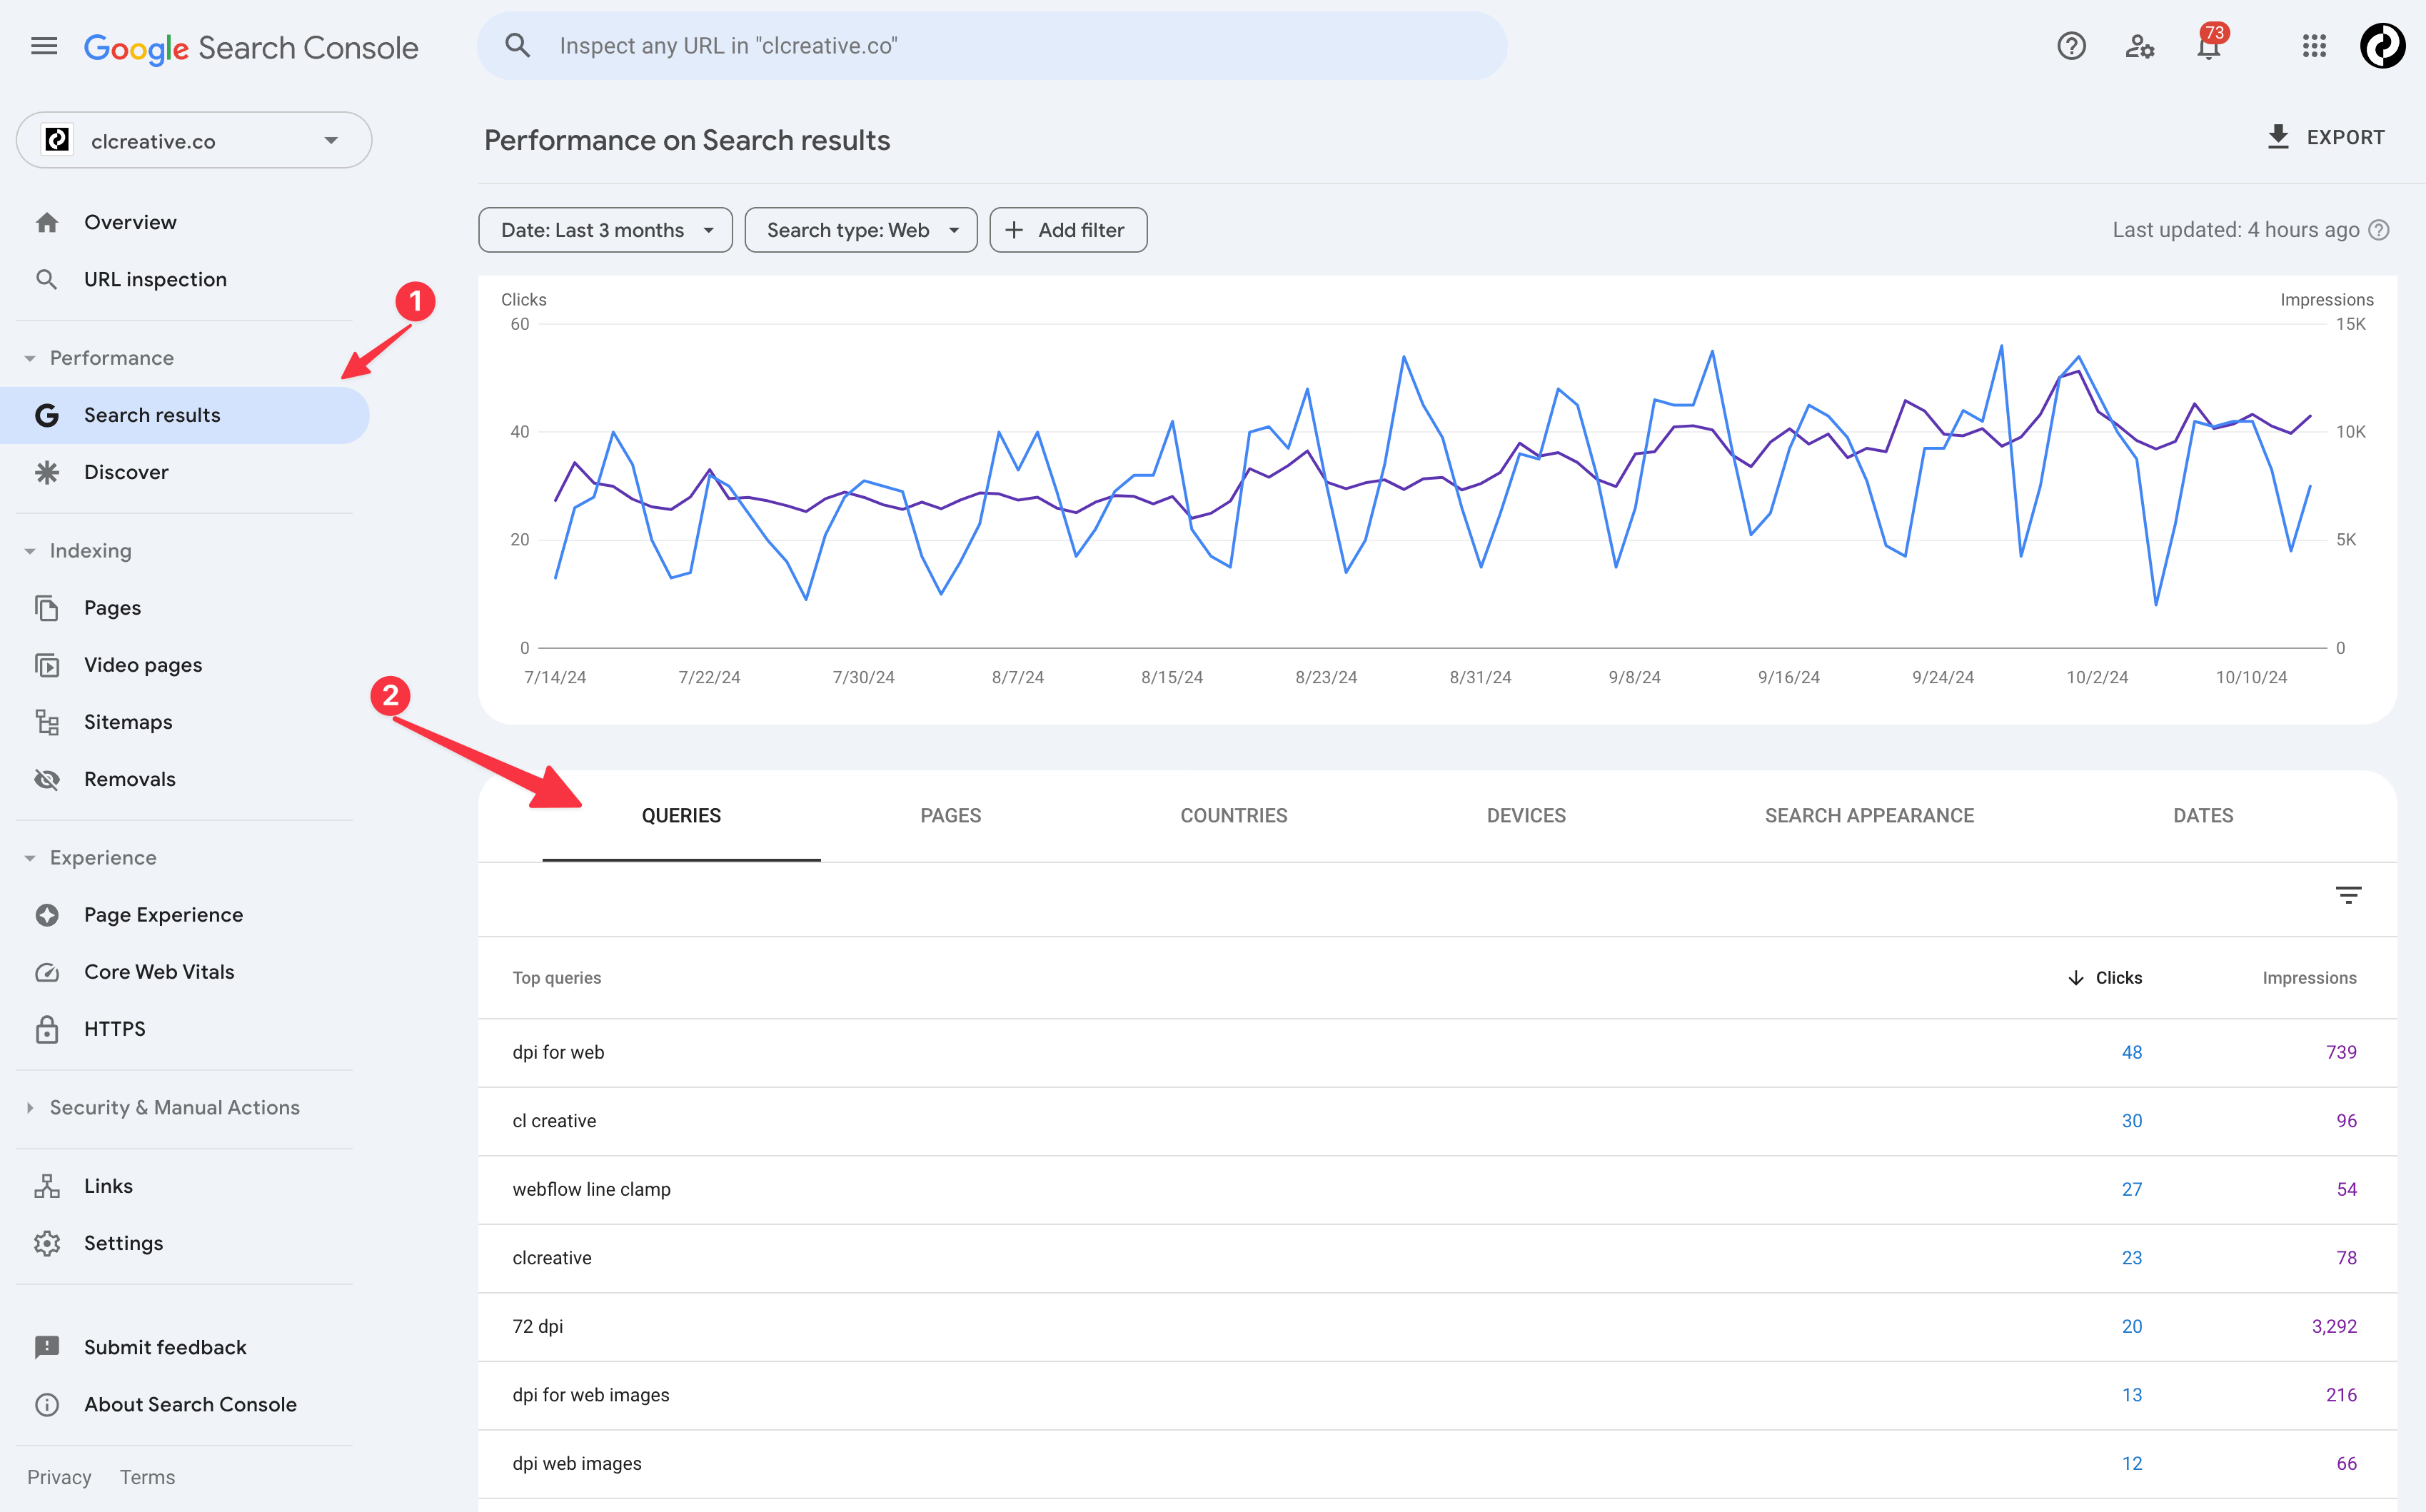The height and width of the screenshot is (1512, 2426).
Task: Open the Google apps grid
Action: pos(2314,46)
